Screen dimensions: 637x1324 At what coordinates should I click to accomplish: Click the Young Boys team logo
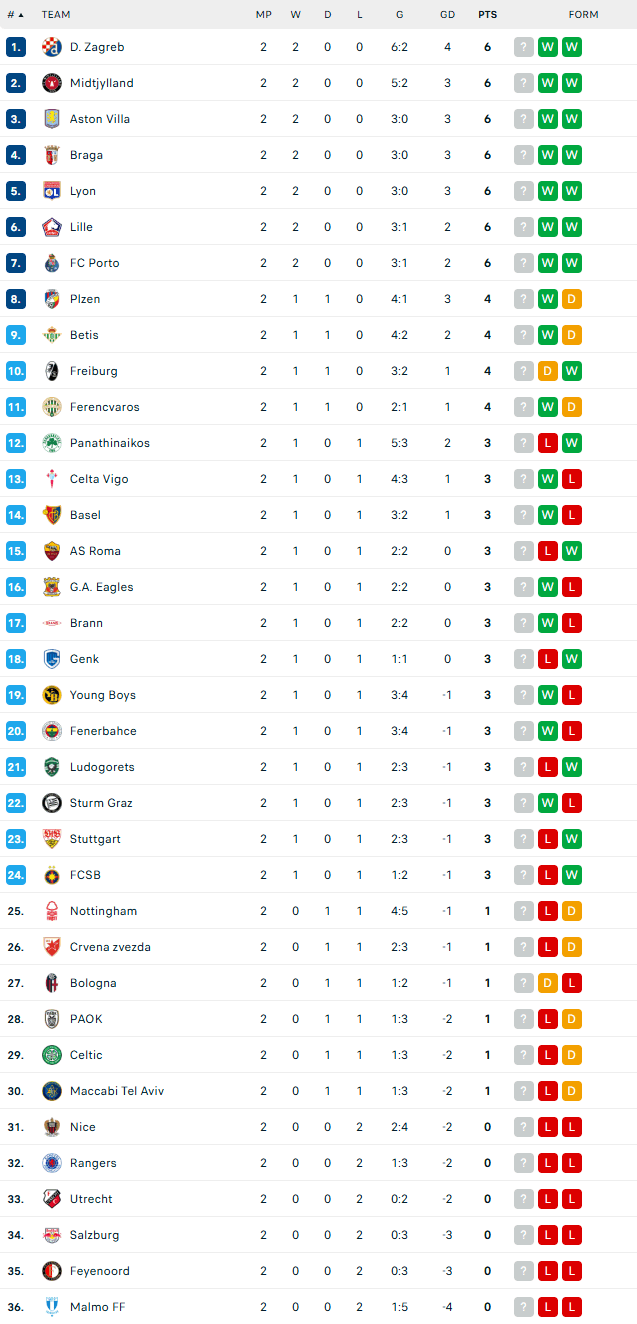[x=52, y=695]
